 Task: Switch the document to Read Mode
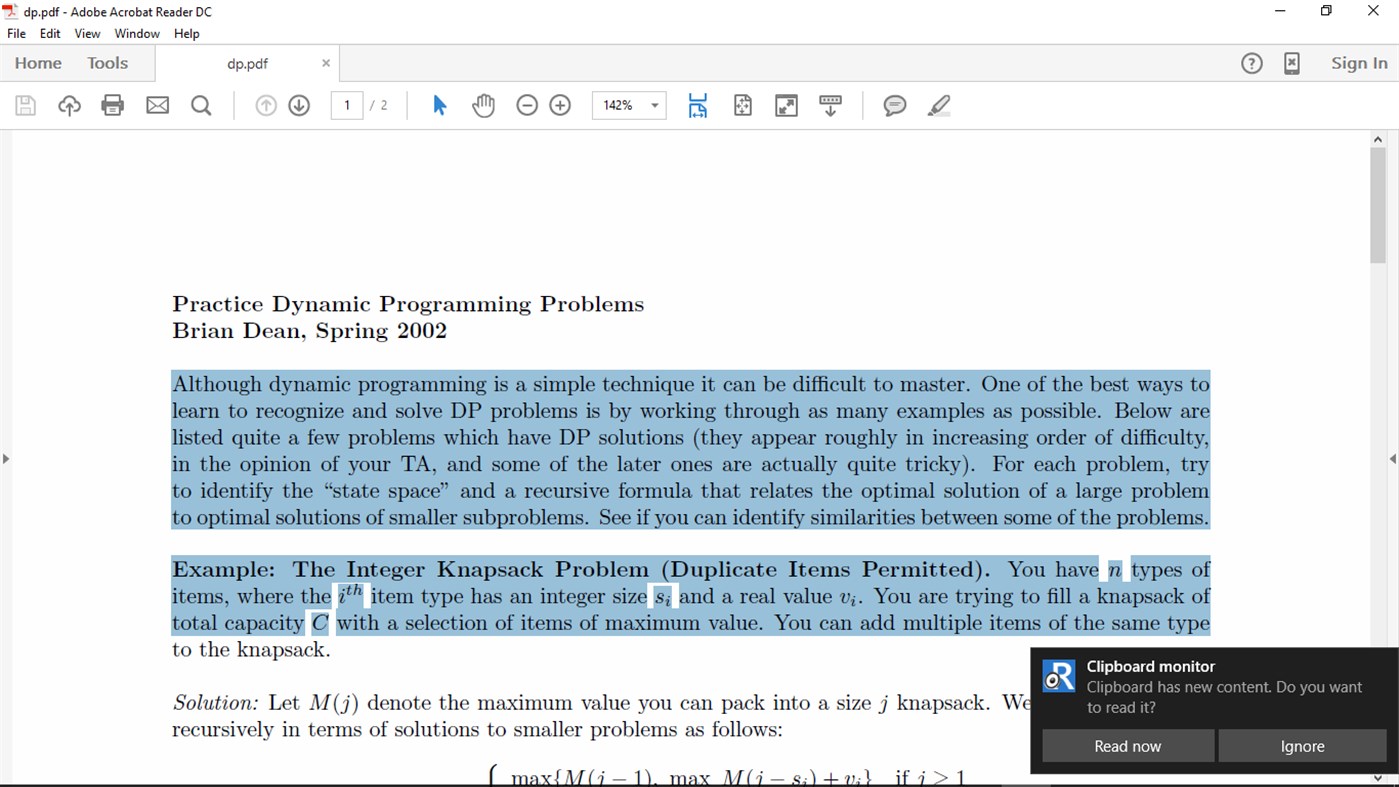830,104
